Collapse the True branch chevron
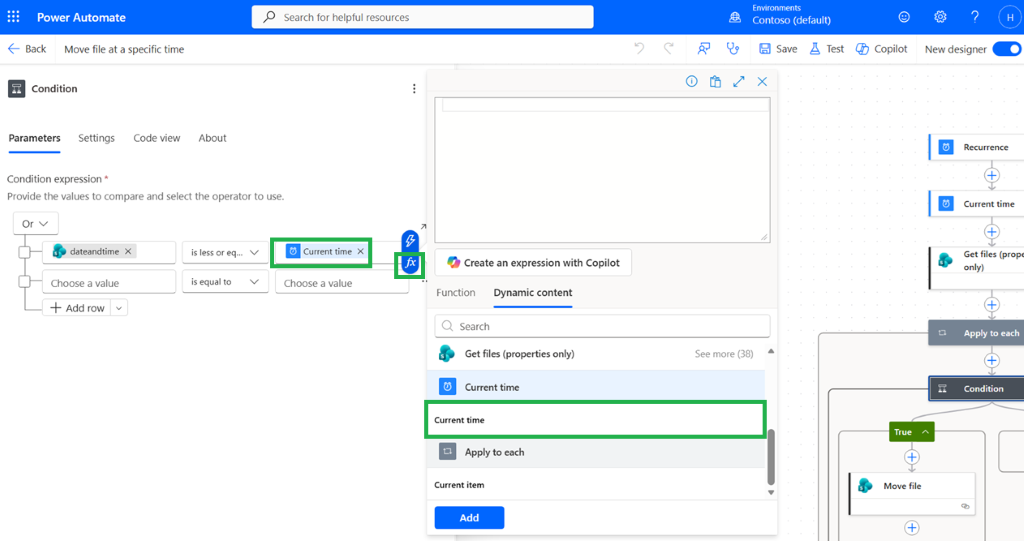The width and height of the screenshot is (1024, 541). click(x=925, y=432)
